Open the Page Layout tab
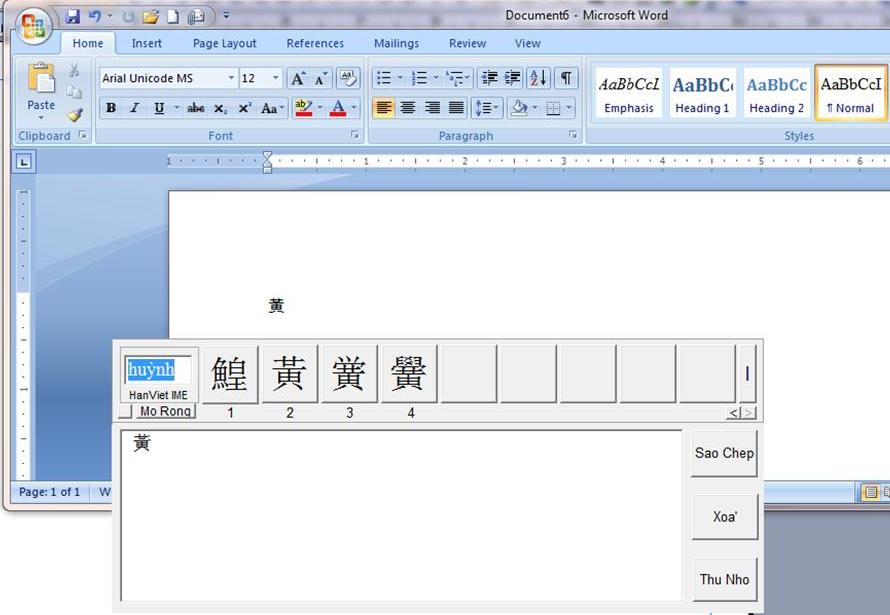 [x=224, y=43]
